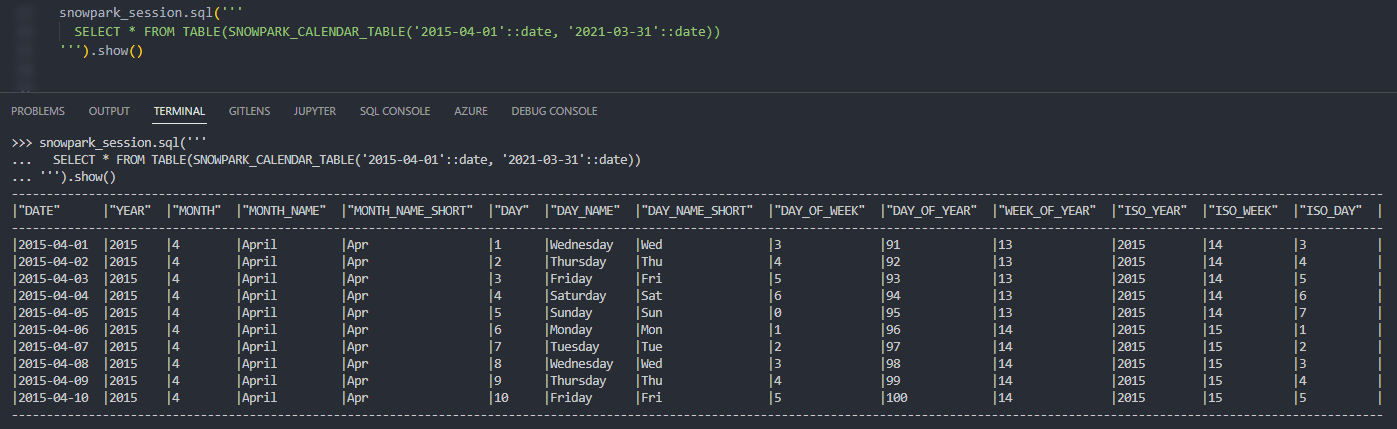Click the Mon short day name cell
This screenshot has width=1397, height=429.
pyautogui.click(x=650, y=329)
